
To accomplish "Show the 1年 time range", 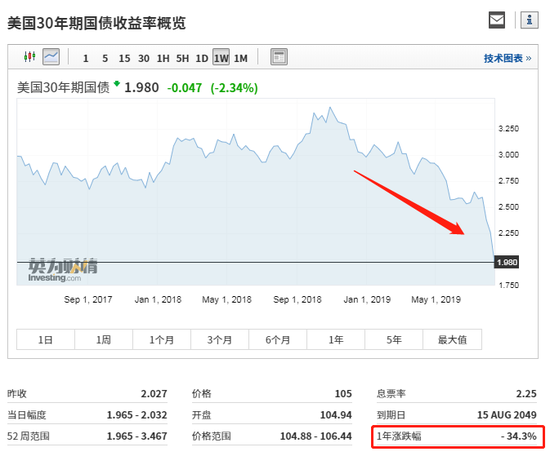I will pos(336,339).
